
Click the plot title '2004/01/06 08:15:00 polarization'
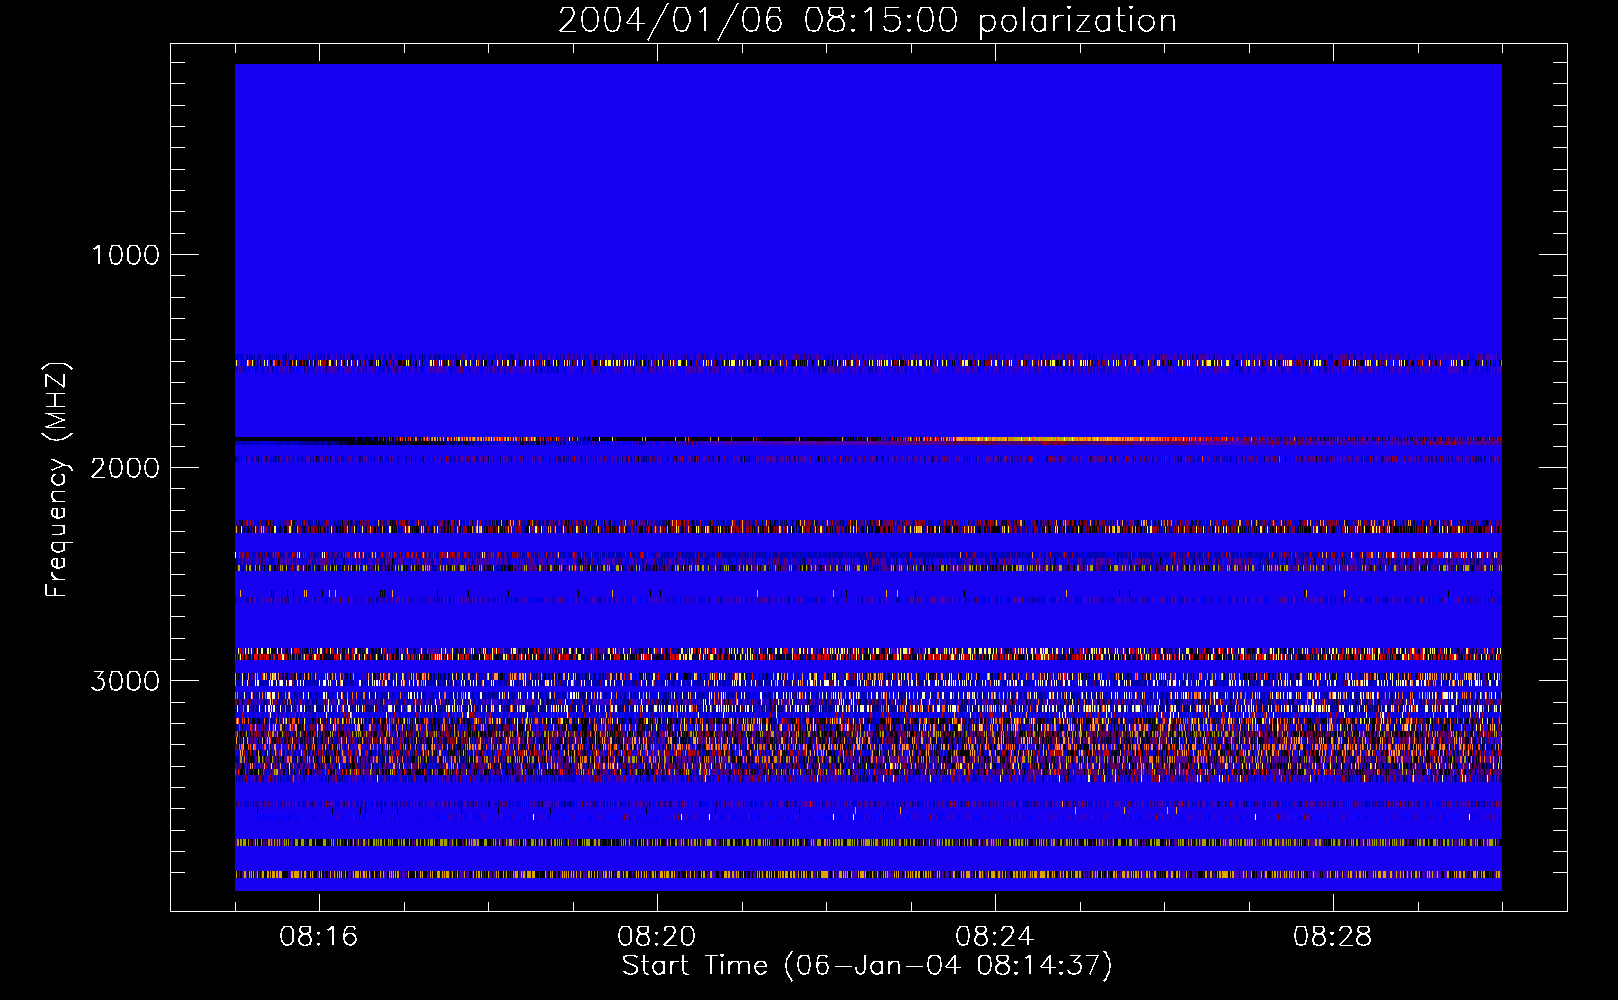(x=867, y=21)
